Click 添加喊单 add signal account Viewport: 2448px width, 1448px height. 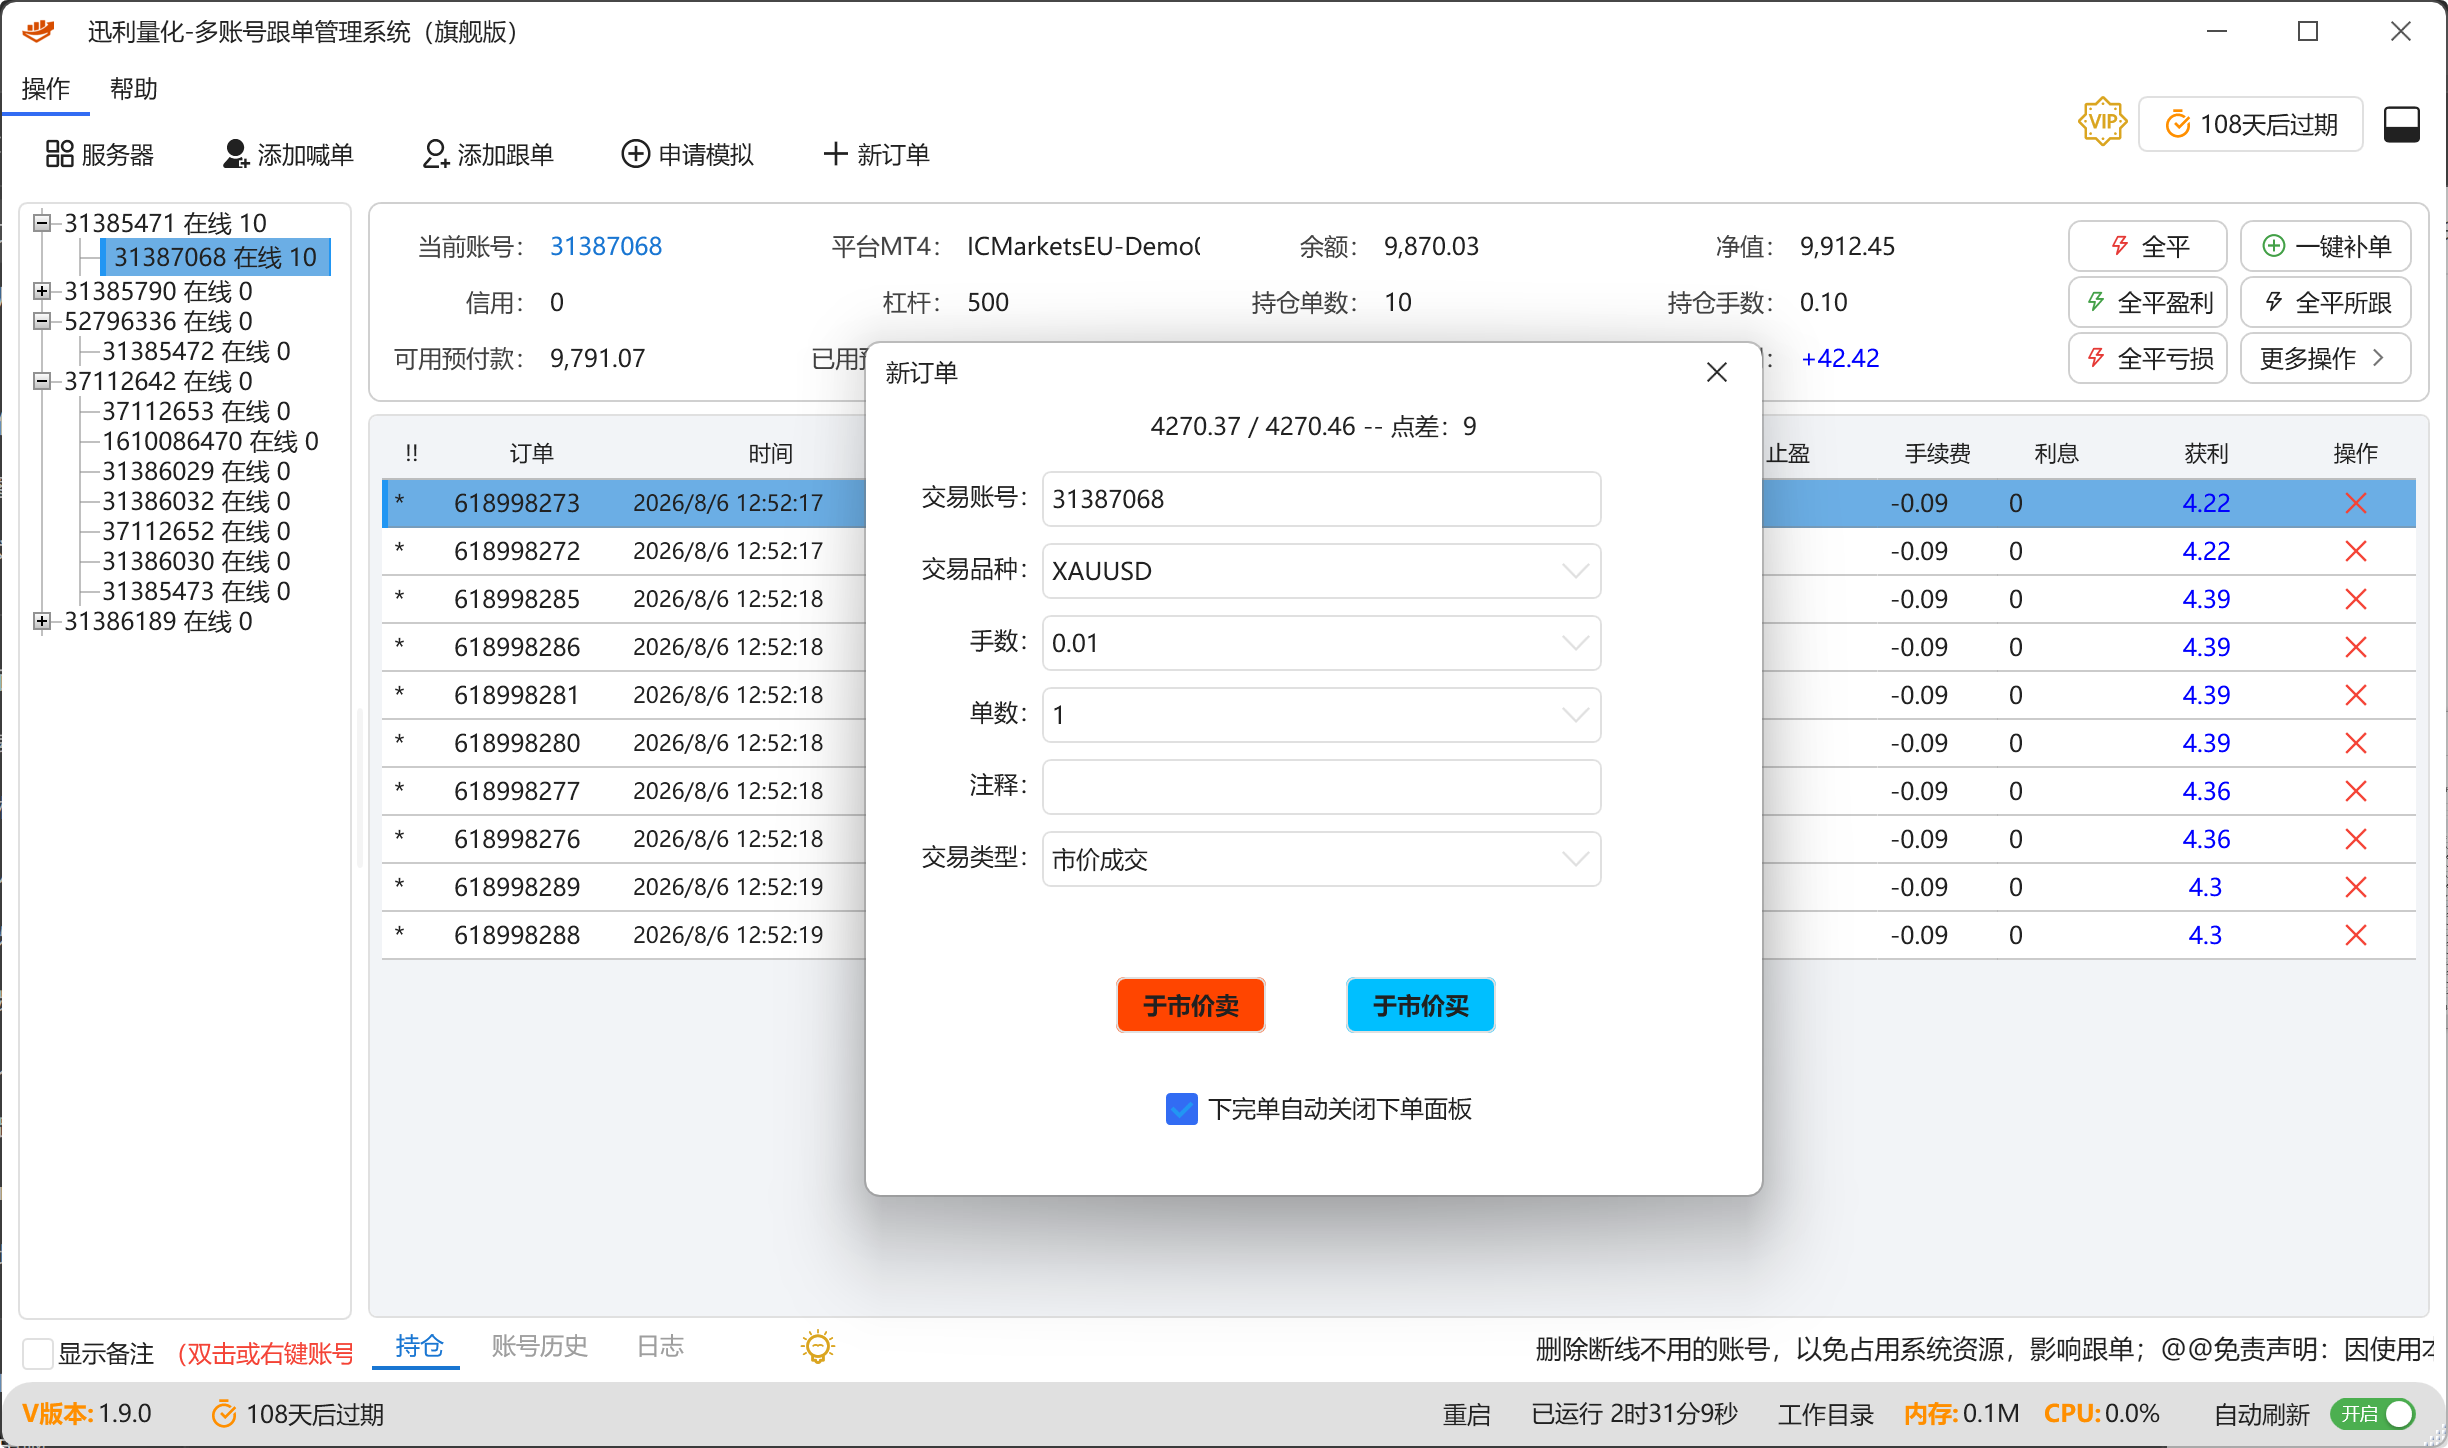pyautogui.click(x=287, y=154)
